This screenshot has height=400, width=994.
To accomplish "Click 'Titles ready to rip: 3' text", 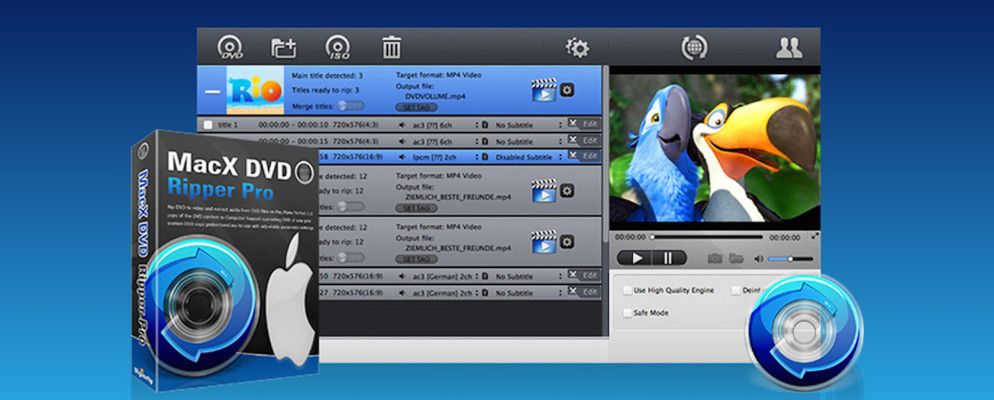I will pos(327,91).
